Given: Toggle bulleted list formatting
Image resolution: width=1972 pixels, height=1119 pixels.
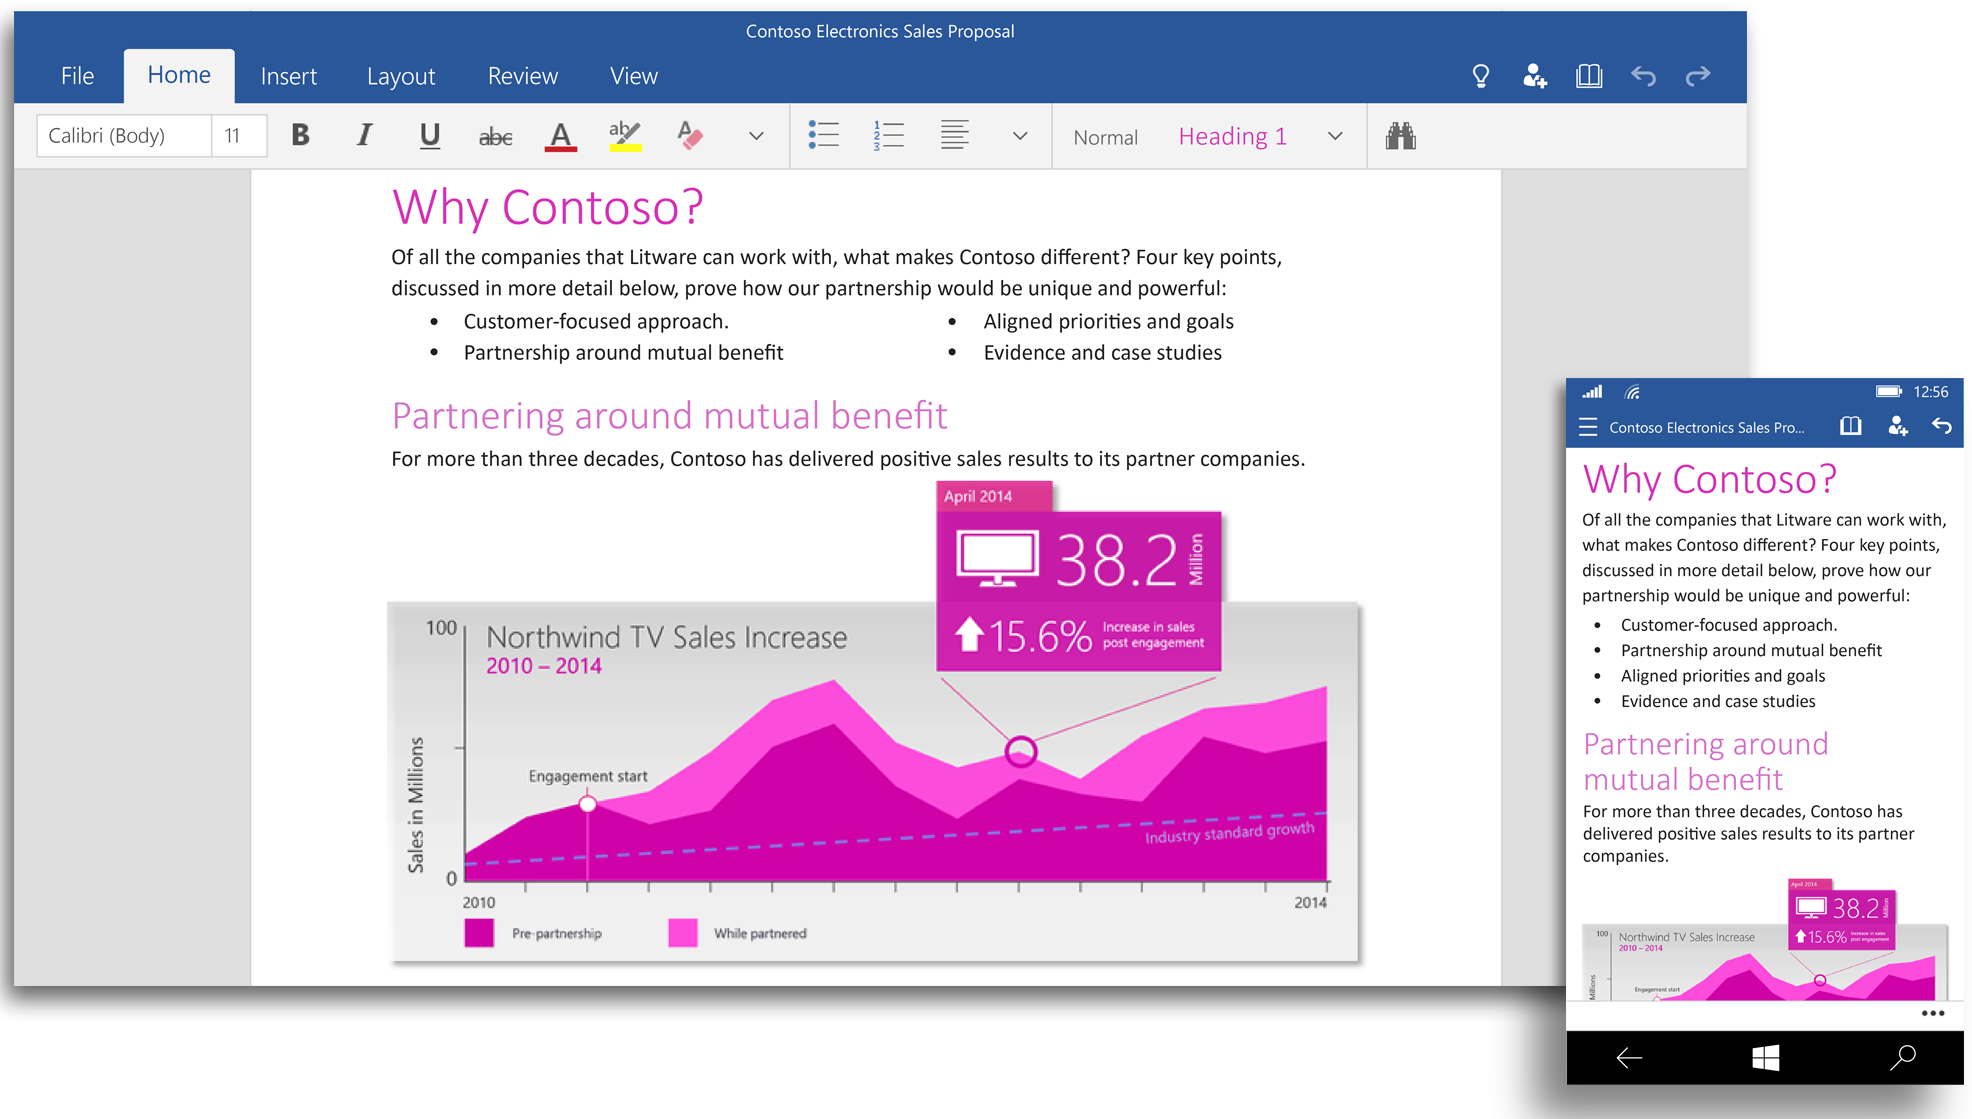Looking at the screenshot, I should point(824,136).
